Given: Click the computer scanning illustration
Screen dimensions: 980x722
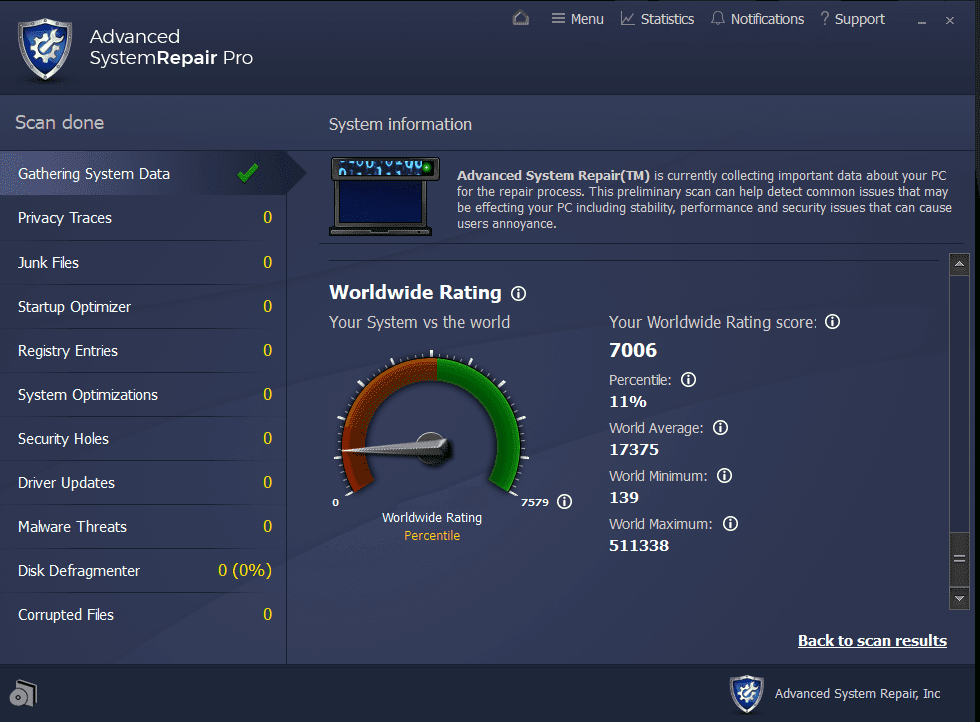Looking at the screenshot, I should click(384, 196).
